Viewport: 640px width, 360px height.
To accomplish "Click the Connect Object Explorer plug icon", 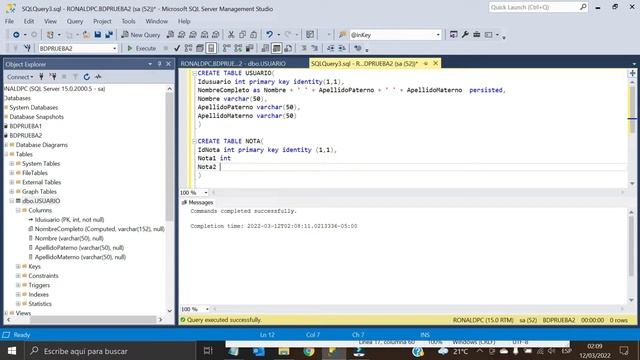I will click(x=41, y=77).
